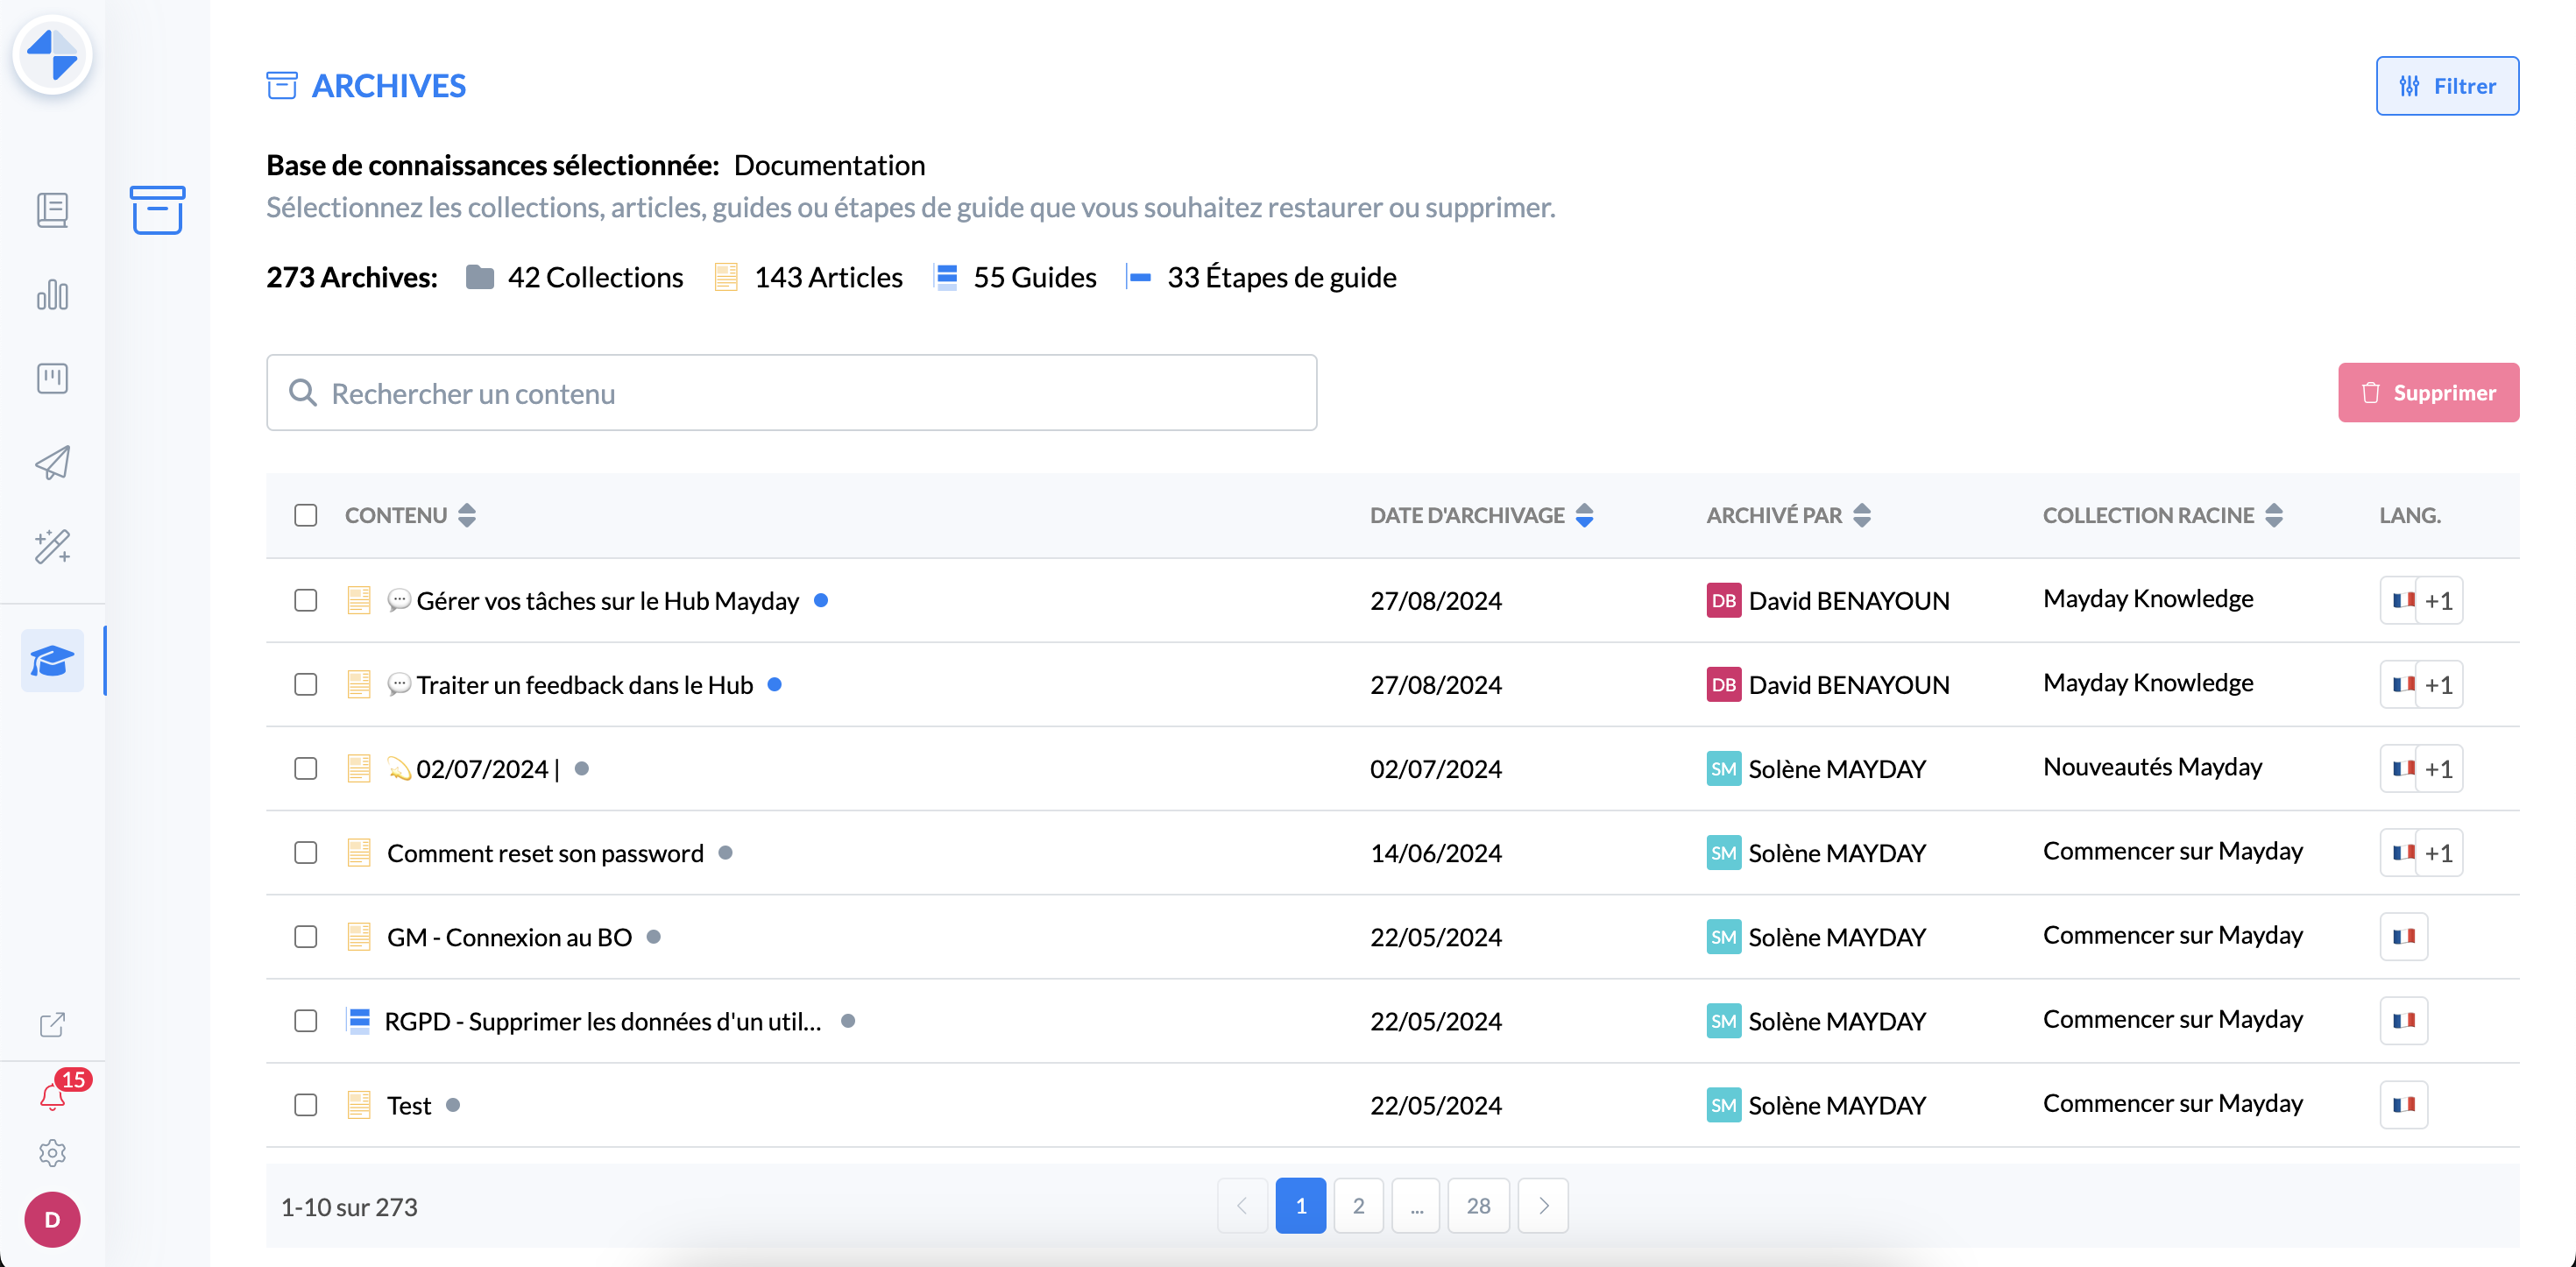This screenshot has height=1267, width=2576.
Task: Click the external link icon in sidebar
Action: point(52,1024)
